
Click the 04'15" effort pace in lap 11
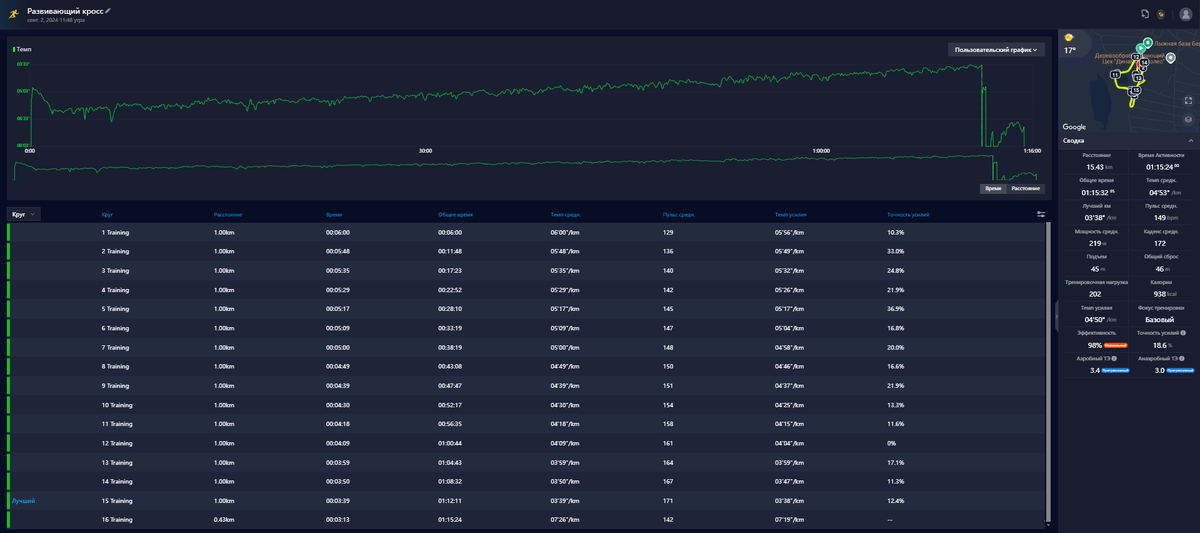[x=790, y=424]
